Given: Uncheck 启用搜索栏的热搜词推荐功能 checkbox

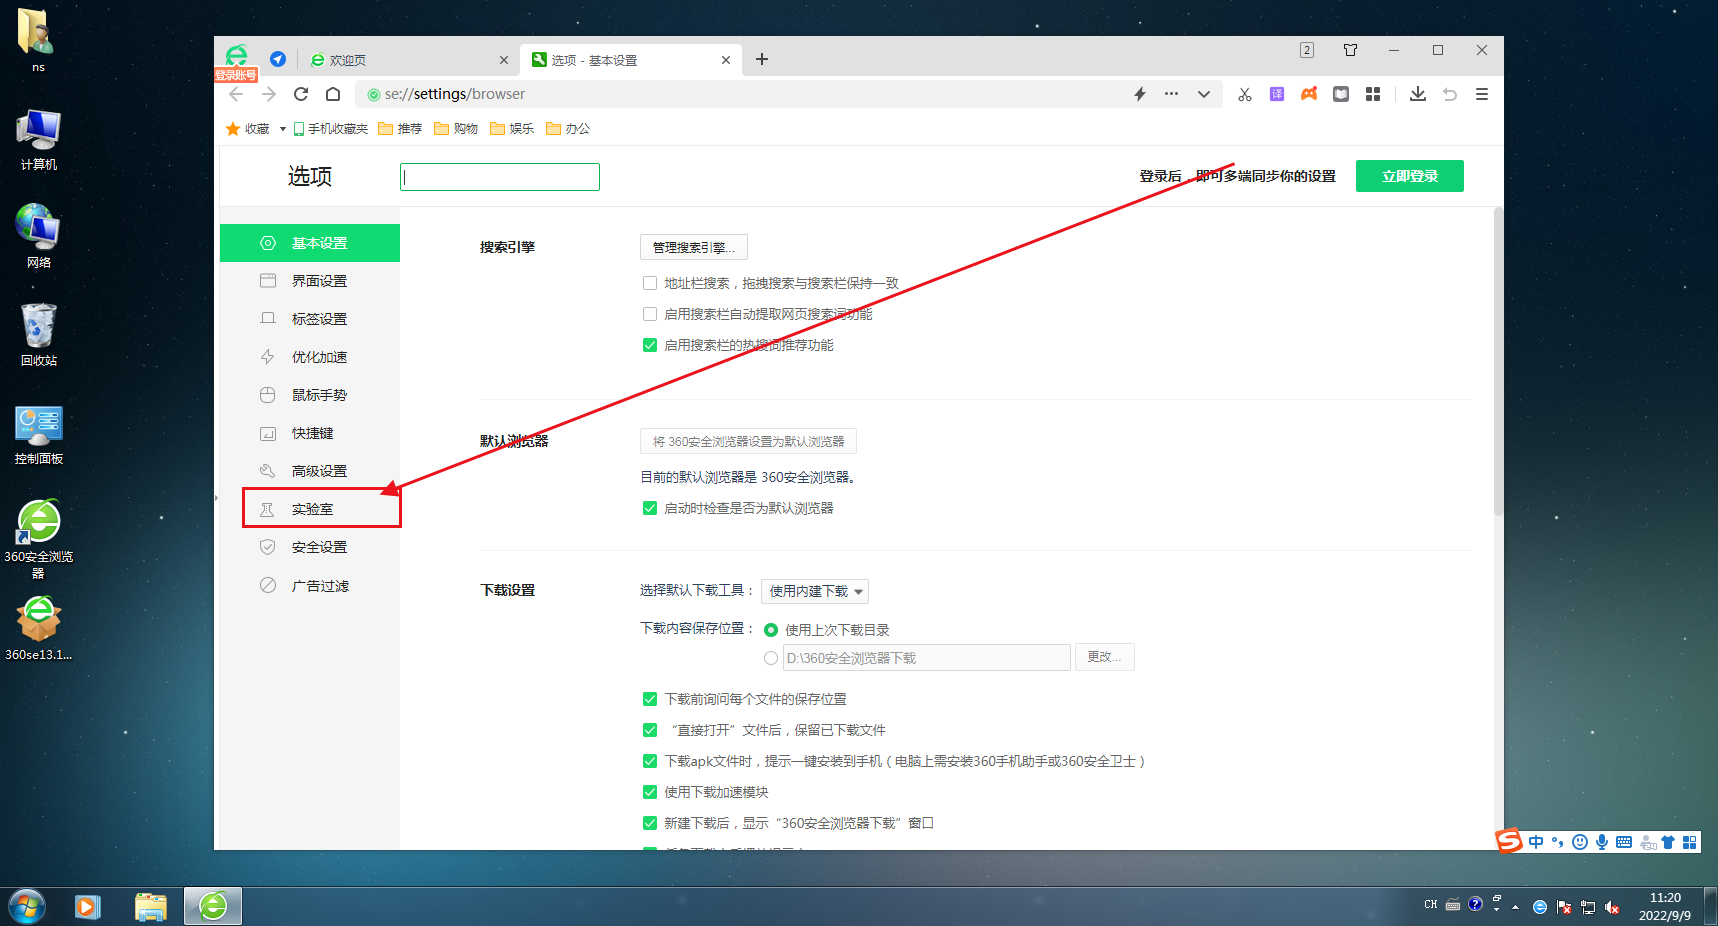Looking at the screenshot, I should coord(650,345).
